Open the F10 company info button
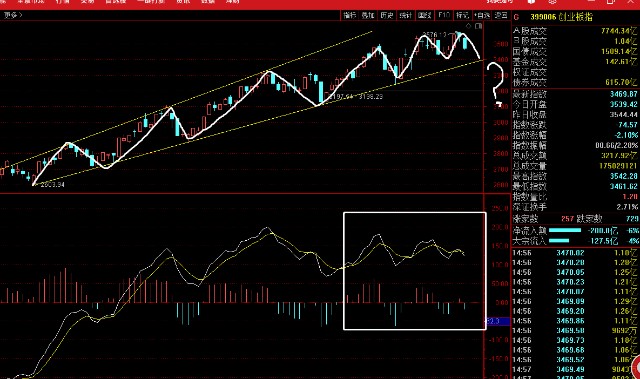The height and width of the screenshot is (379, 640). [444, 15]
